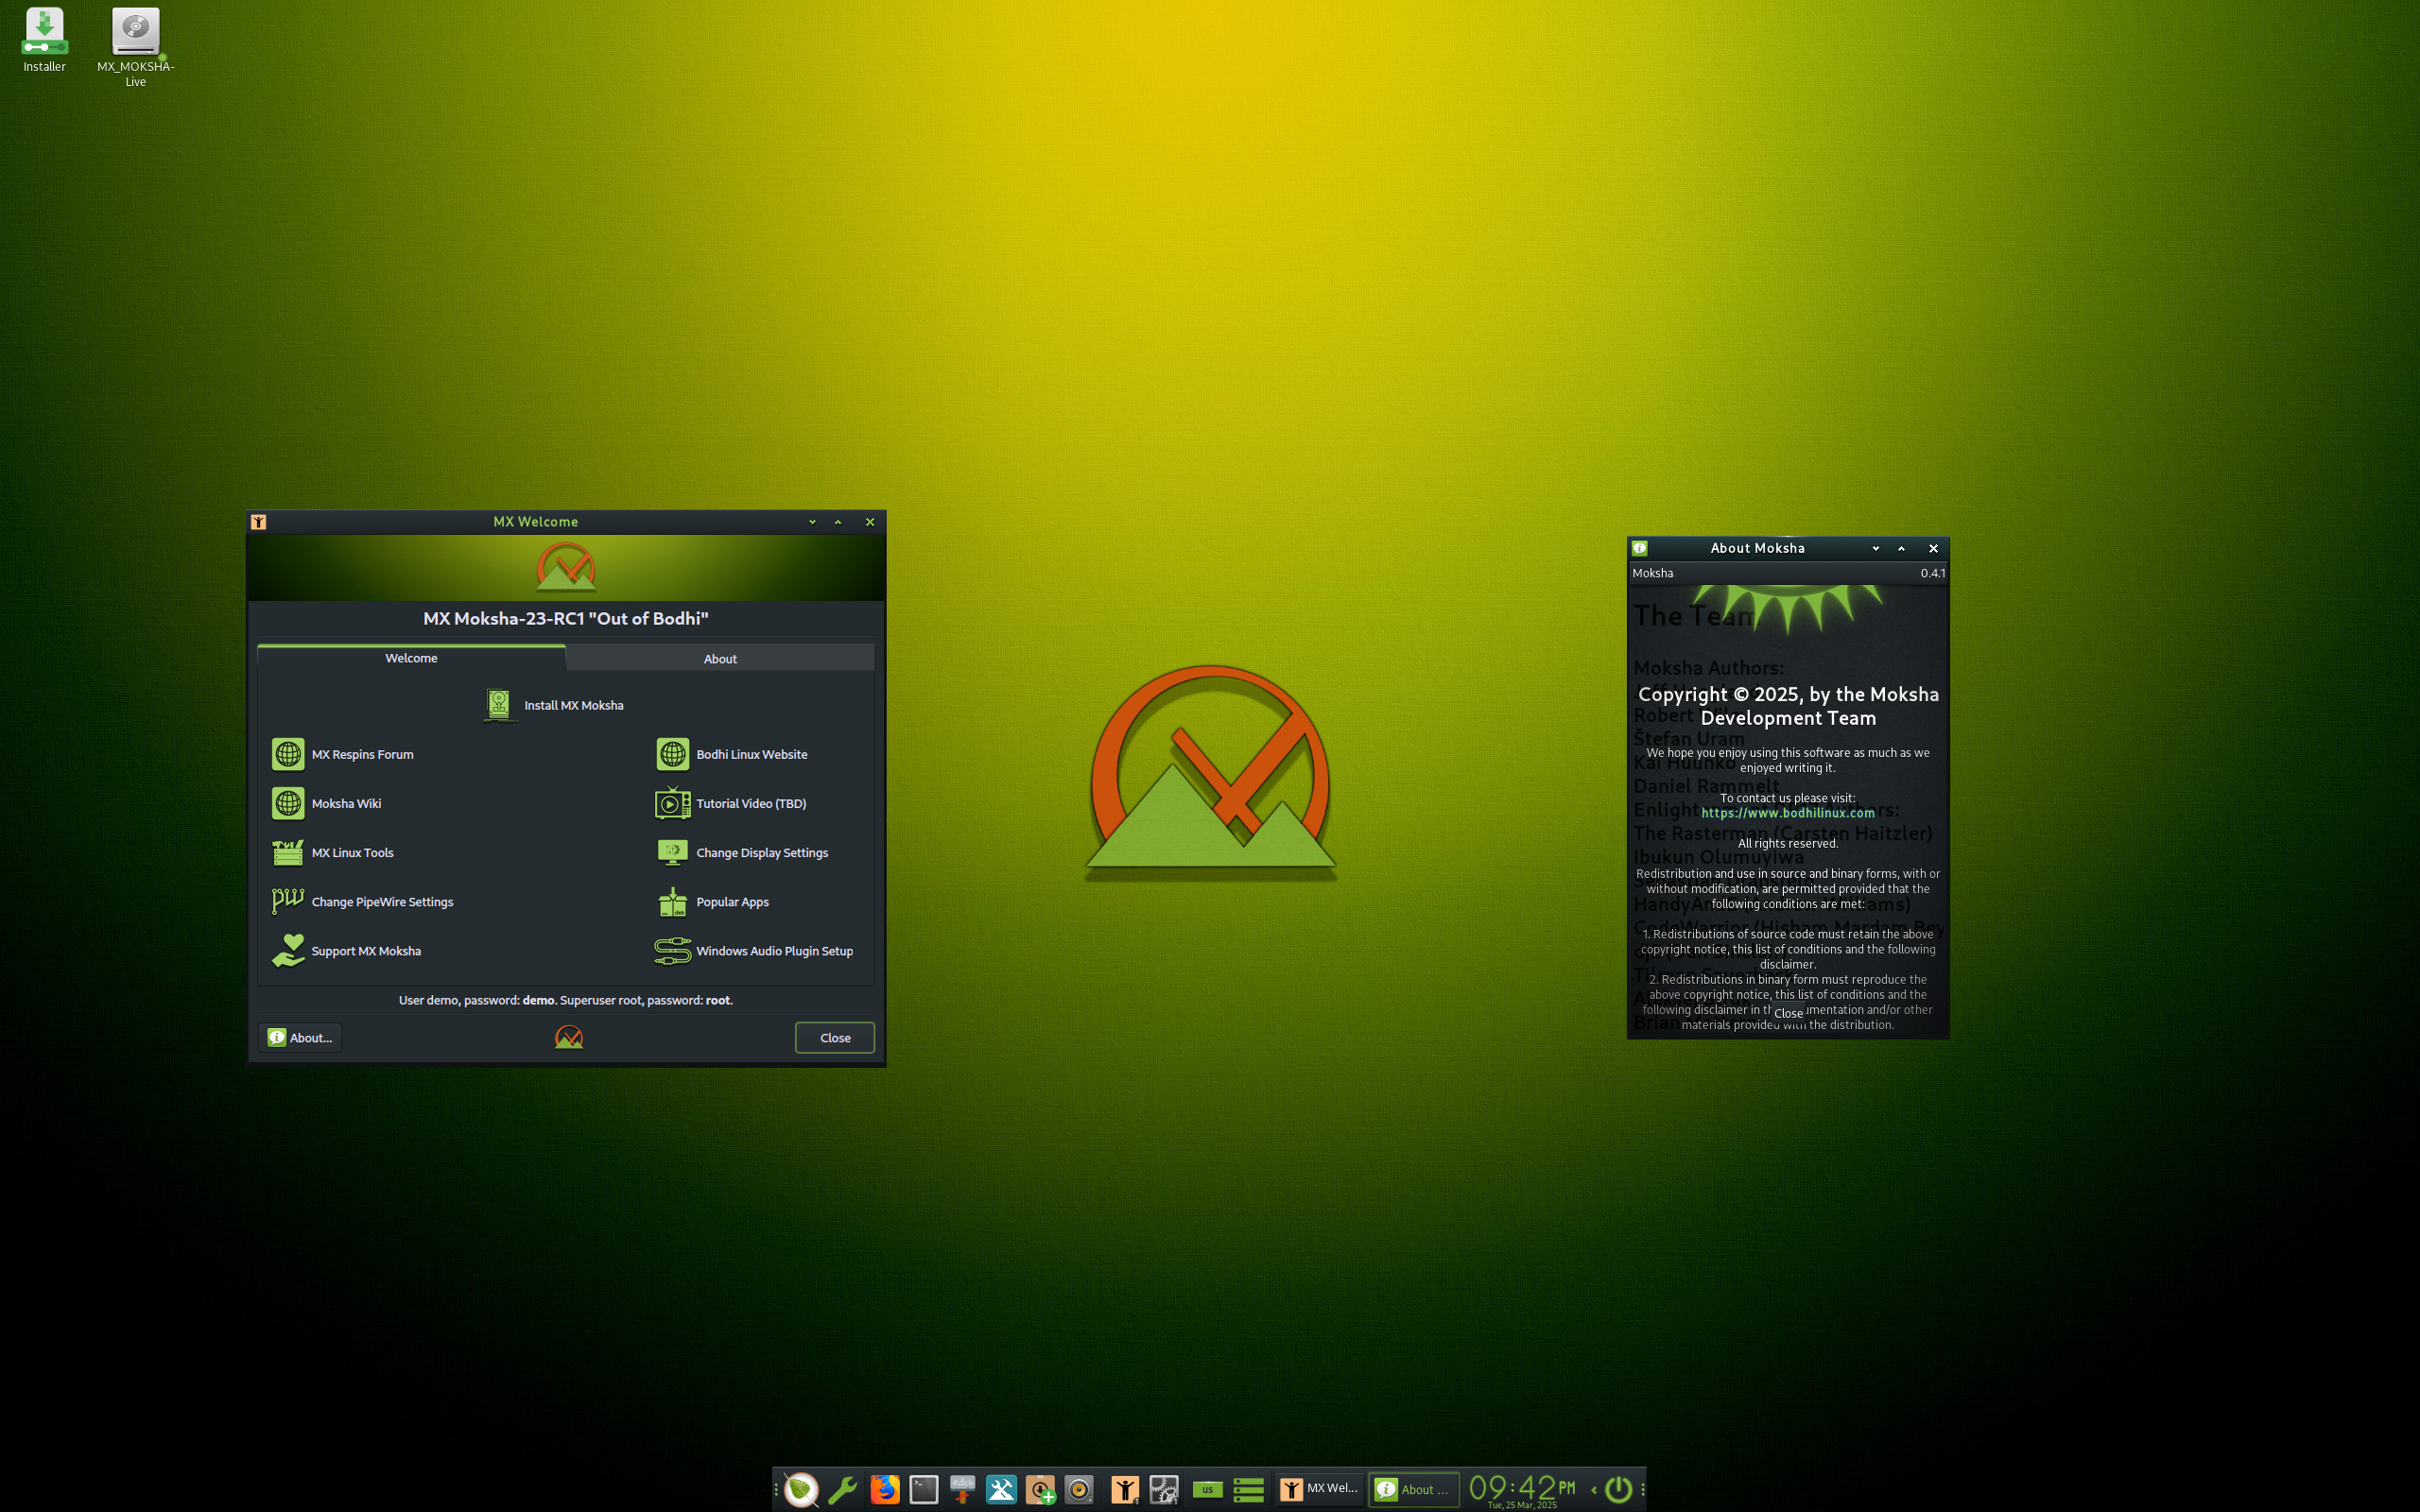Activate About taskbar window button
Screen dimensions: 2420x1512
(x=1413, y=1489)
